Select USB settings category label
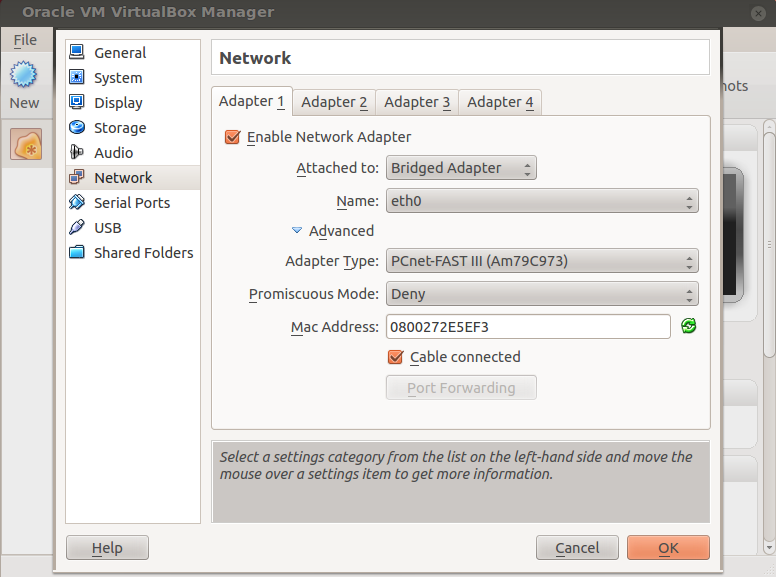Image resolution: width=776 pixels, height=577 pixels. pyautogui.click(x=108, y=228)
